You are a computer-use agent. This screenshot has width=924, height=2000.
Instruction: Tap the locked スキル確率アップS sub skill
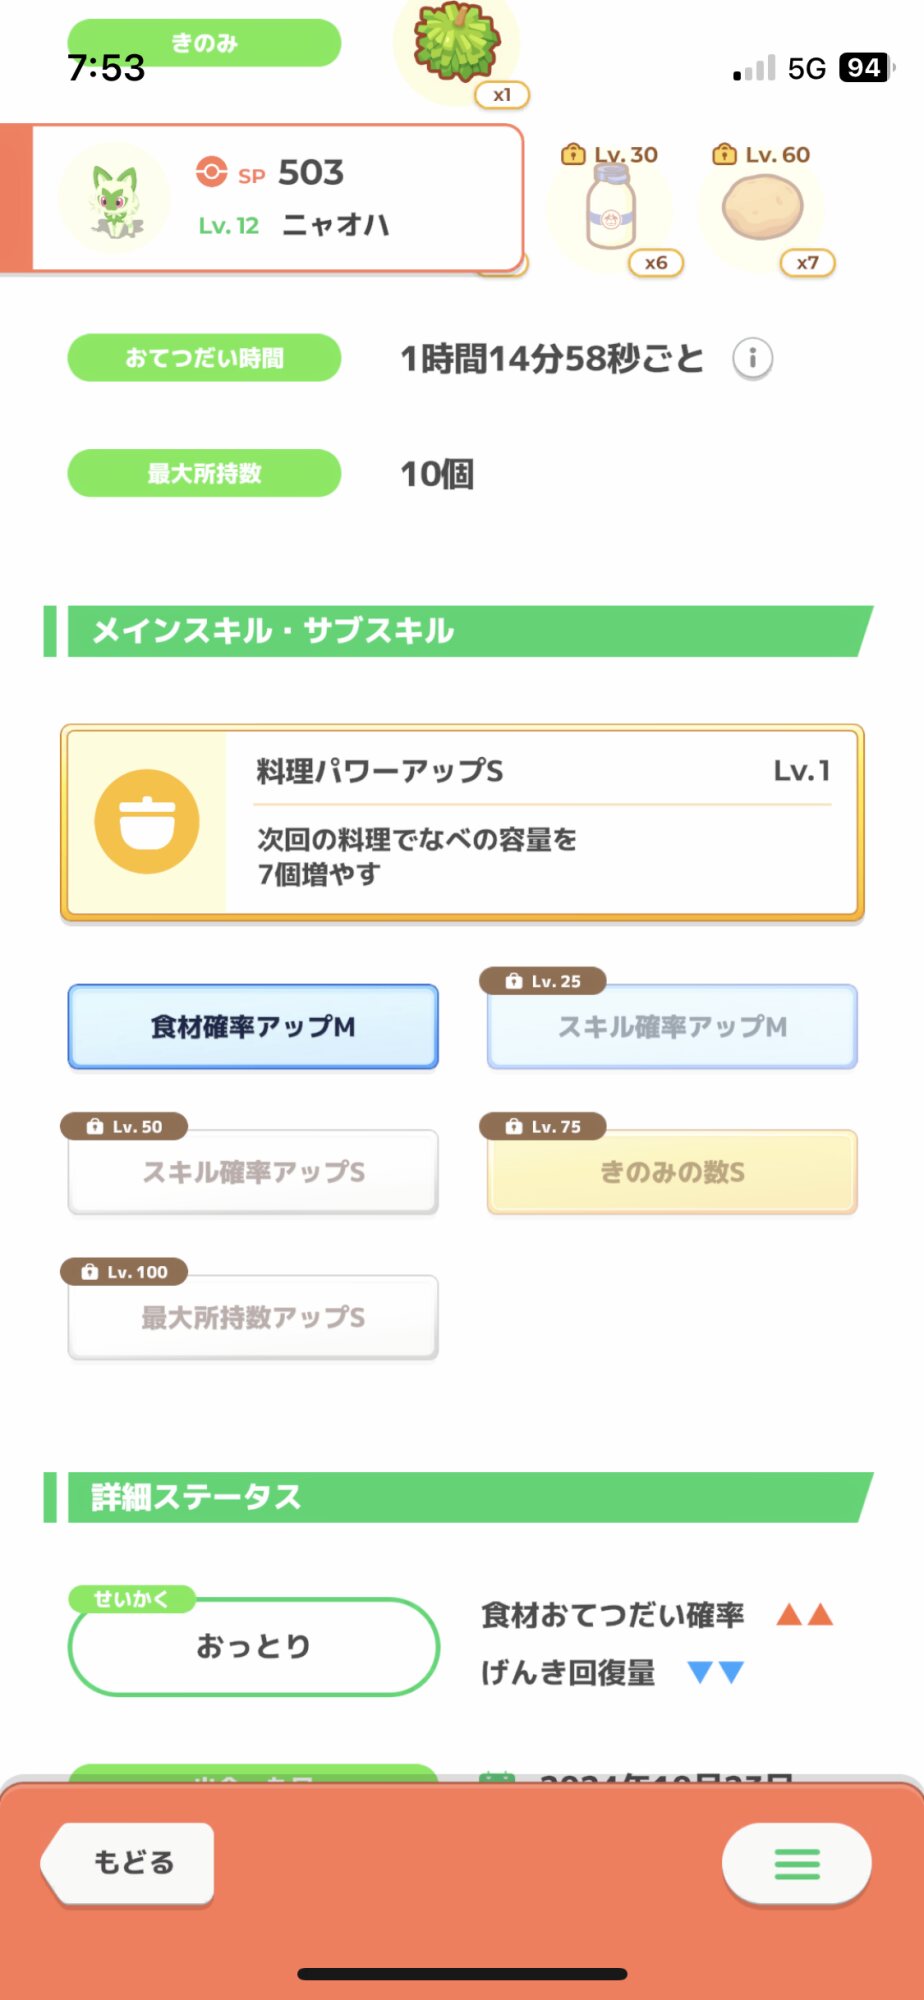253,1172
